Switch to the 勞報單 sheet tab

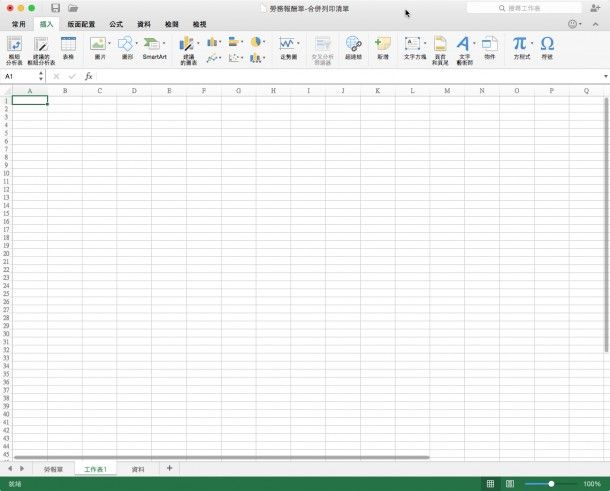pos(53,469)
